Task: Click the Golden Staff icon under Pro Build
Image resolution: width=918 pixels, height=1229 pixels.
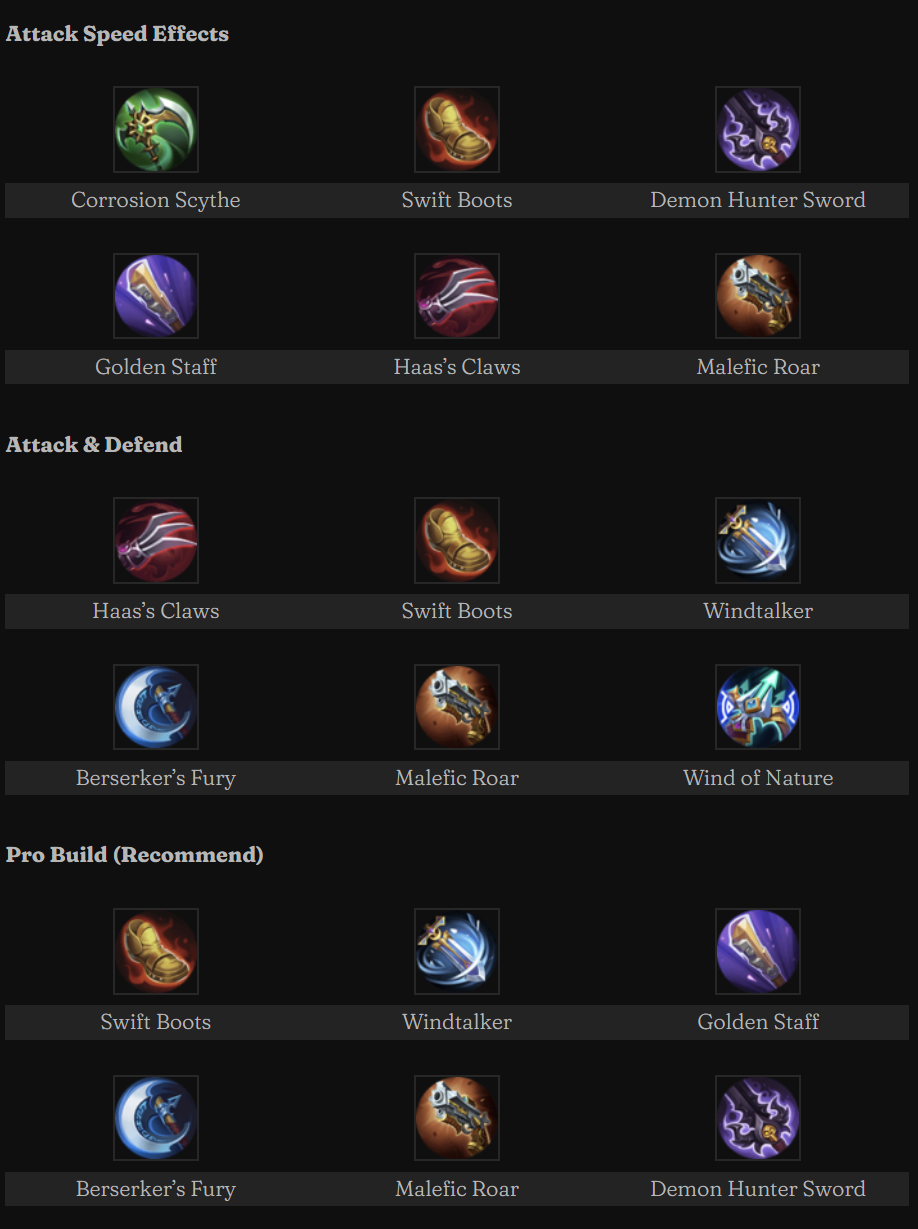Action: click(x=757, y=951)
